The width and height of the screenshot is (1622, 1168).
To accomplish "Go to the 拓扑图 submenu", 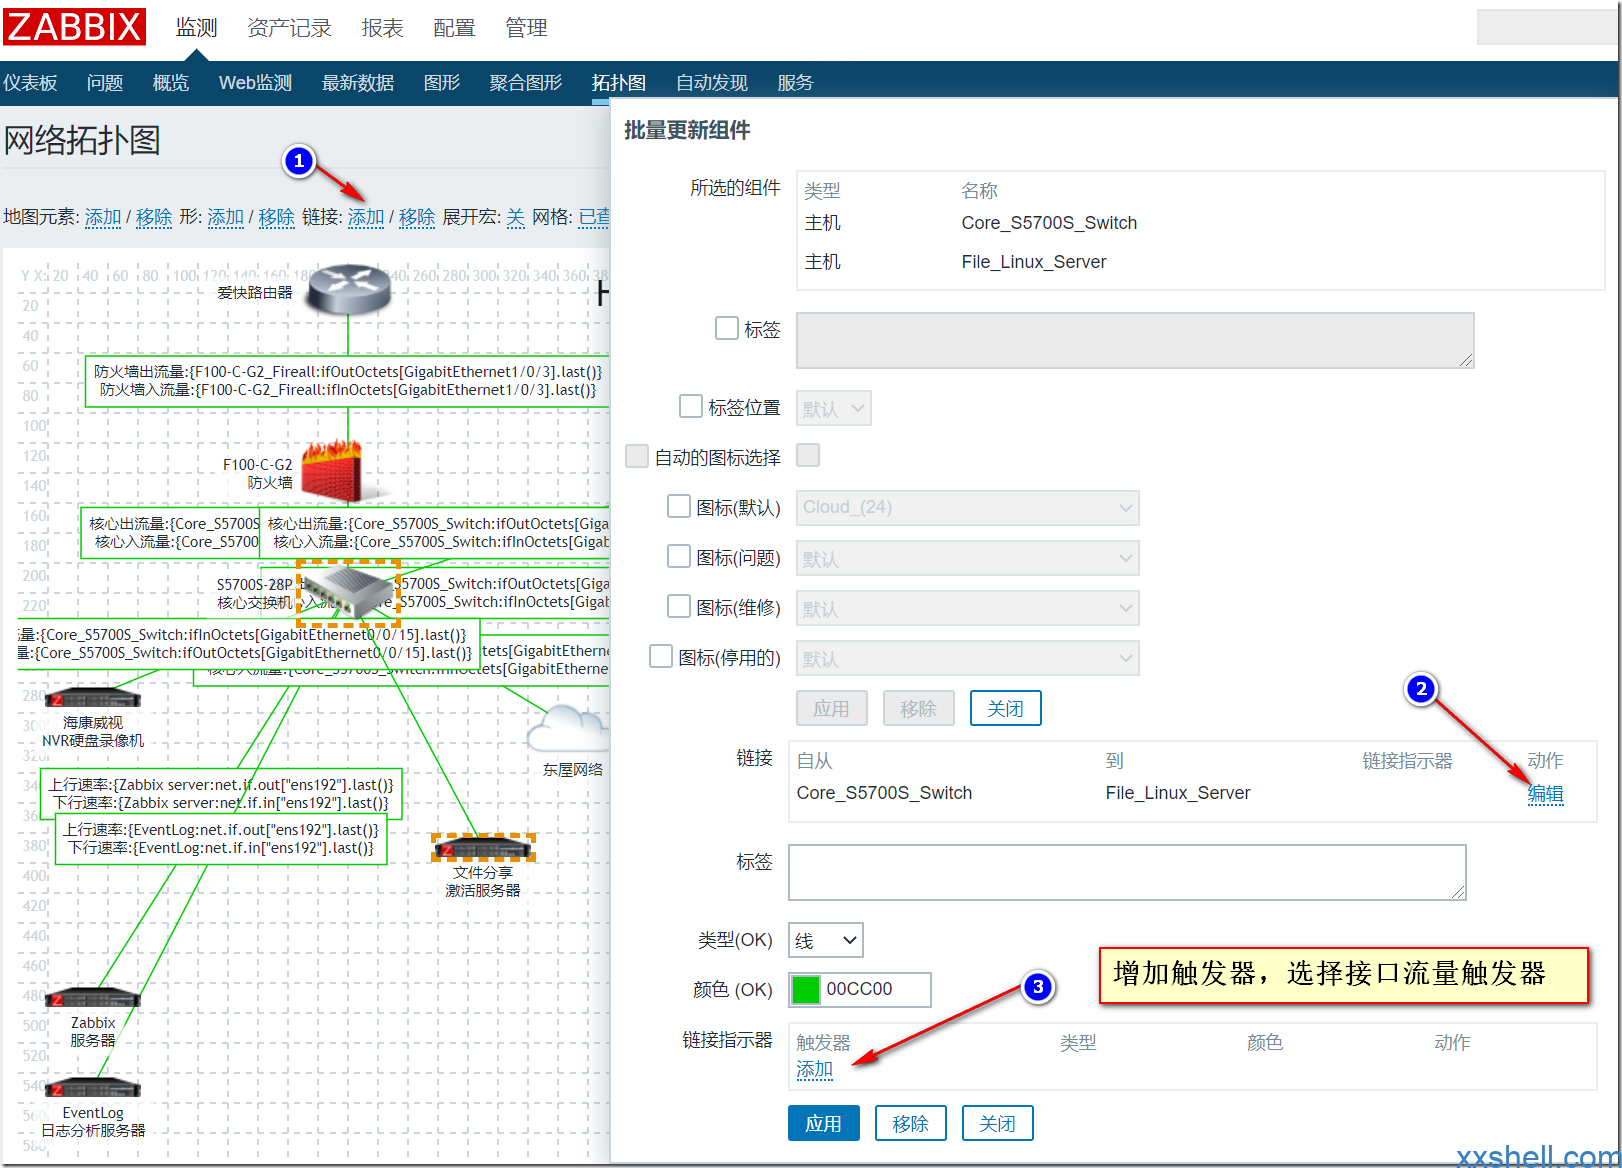I will click(619, 83).
